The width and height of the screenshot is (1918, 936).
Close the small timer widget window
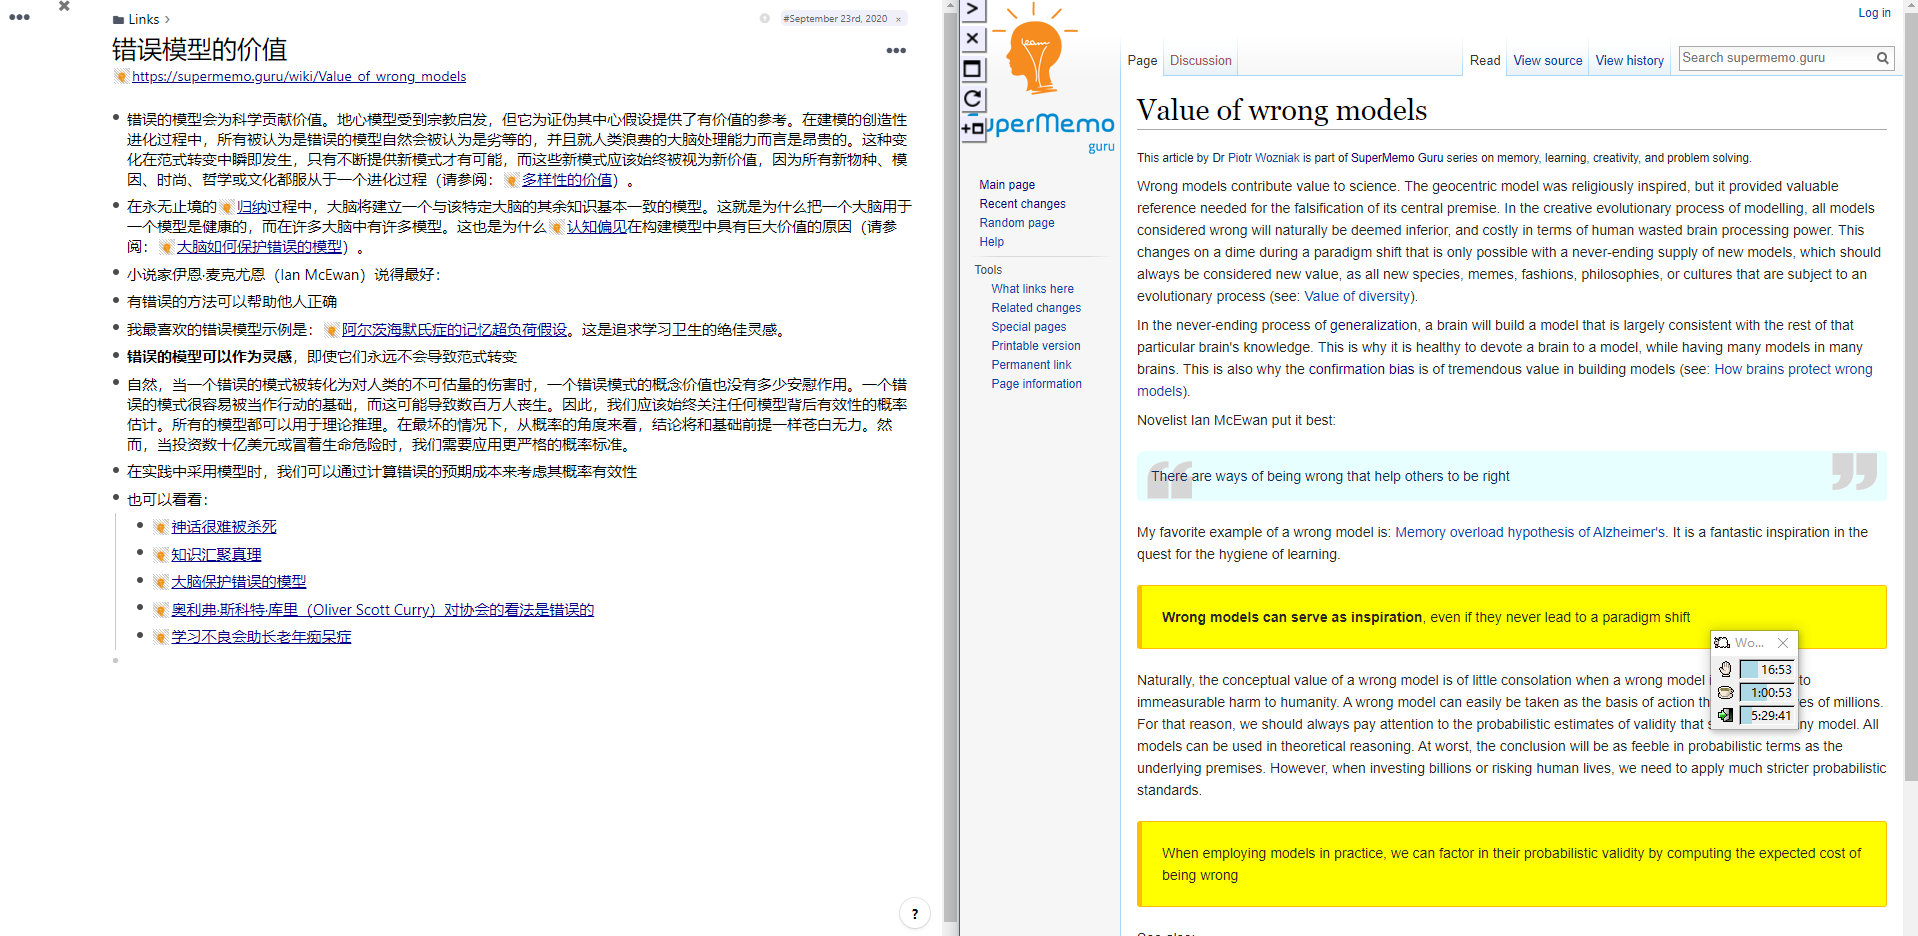pyautogui.click(x=1783, y=642)
